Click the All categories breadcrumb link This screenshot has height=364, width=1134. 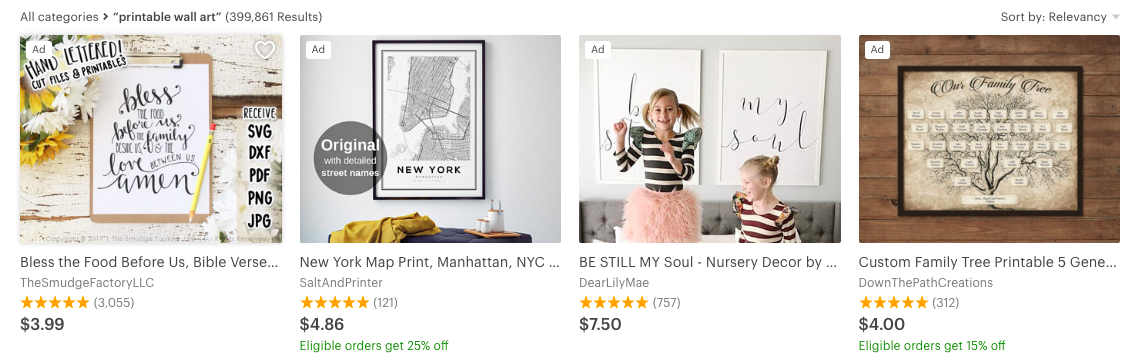coord(59,17)
